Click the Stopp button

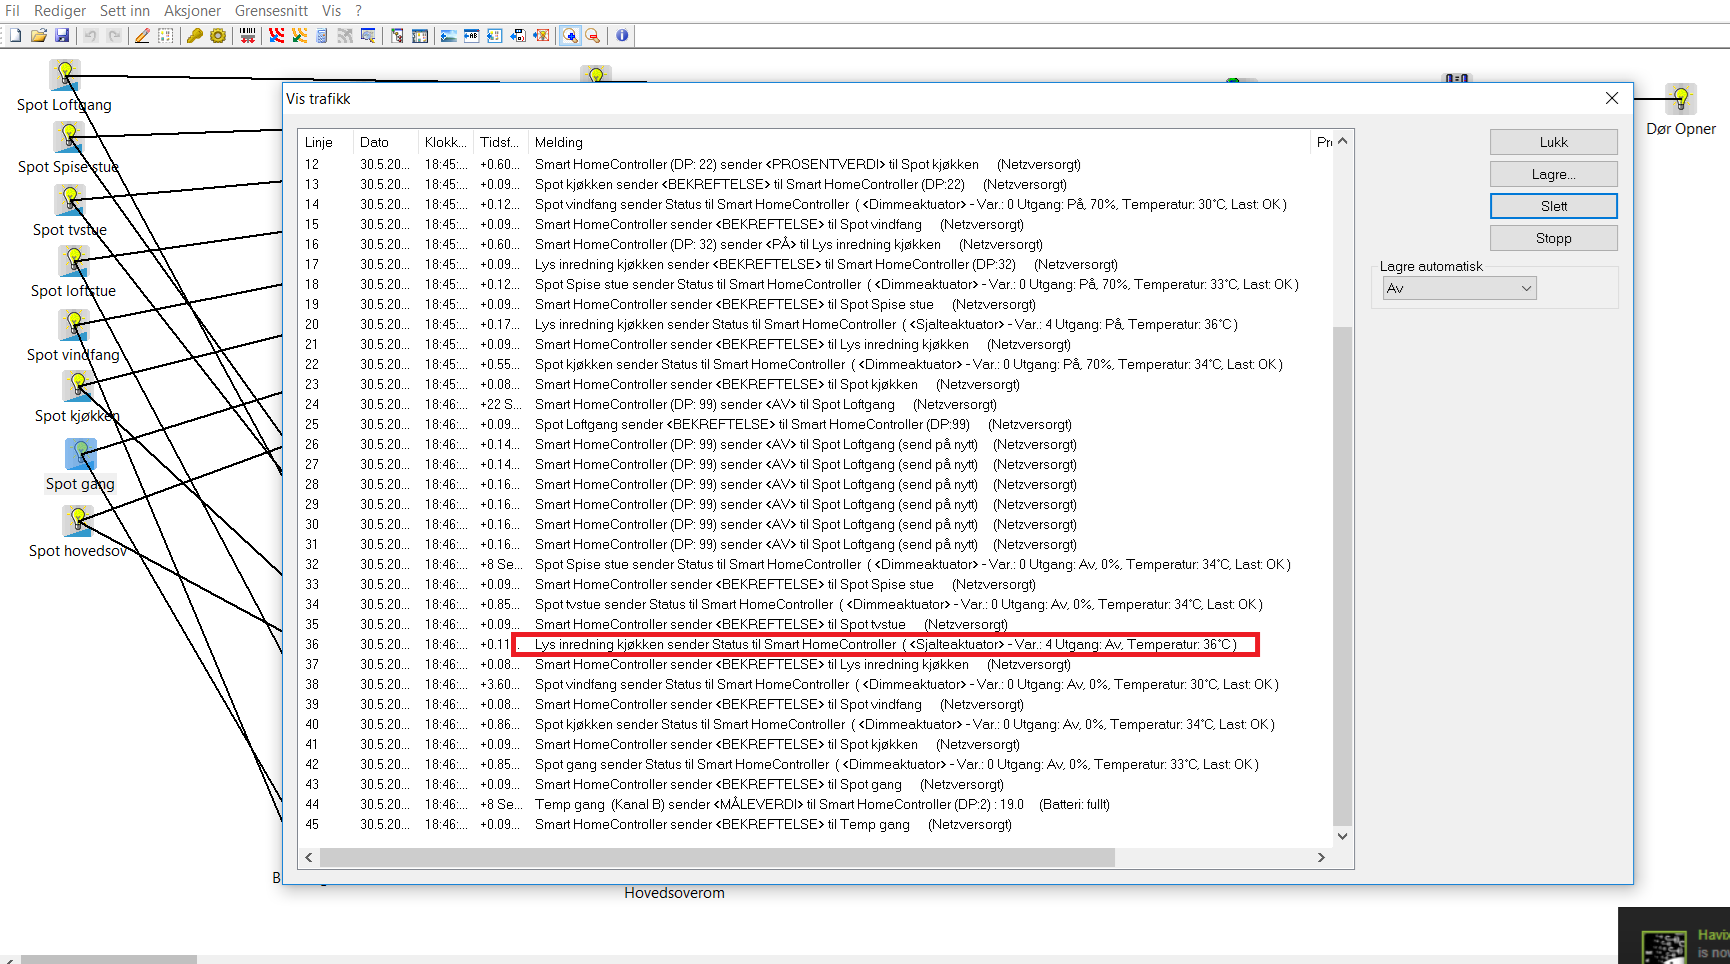coord(1553,238)
